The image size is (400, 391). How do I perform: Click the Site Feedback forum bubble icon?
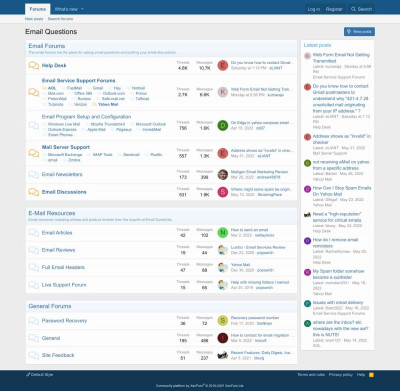[34, 355]
